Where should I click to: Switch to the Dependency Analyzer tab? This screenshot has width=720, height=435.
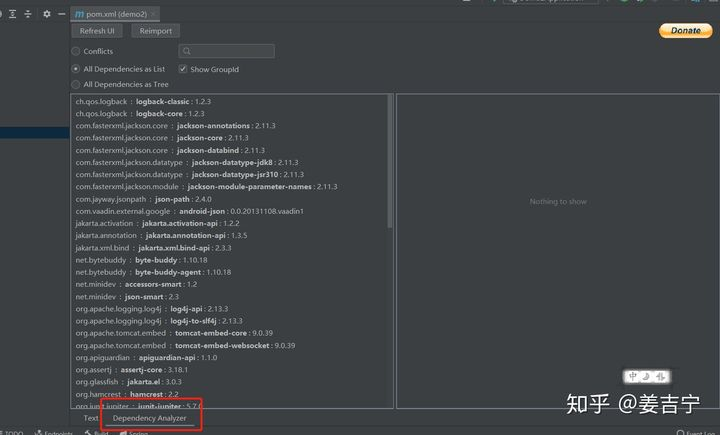150,418
